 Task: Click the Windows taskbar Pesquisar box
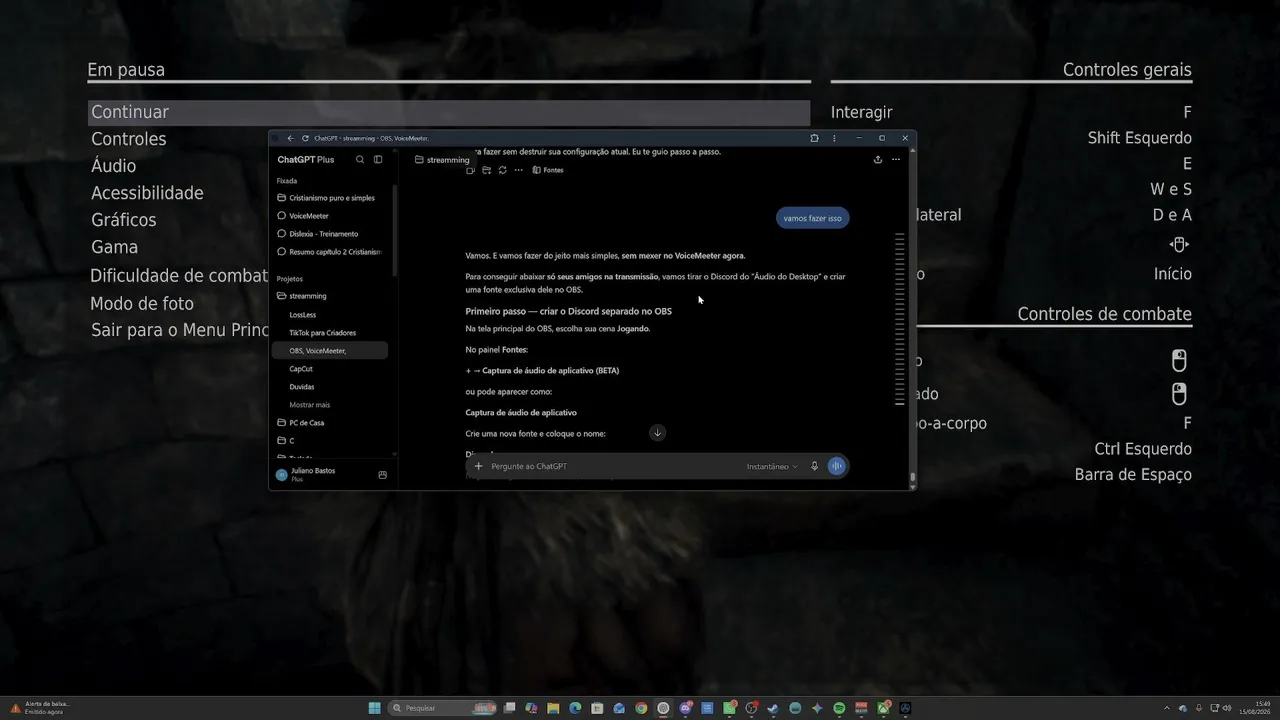(443, 708)
